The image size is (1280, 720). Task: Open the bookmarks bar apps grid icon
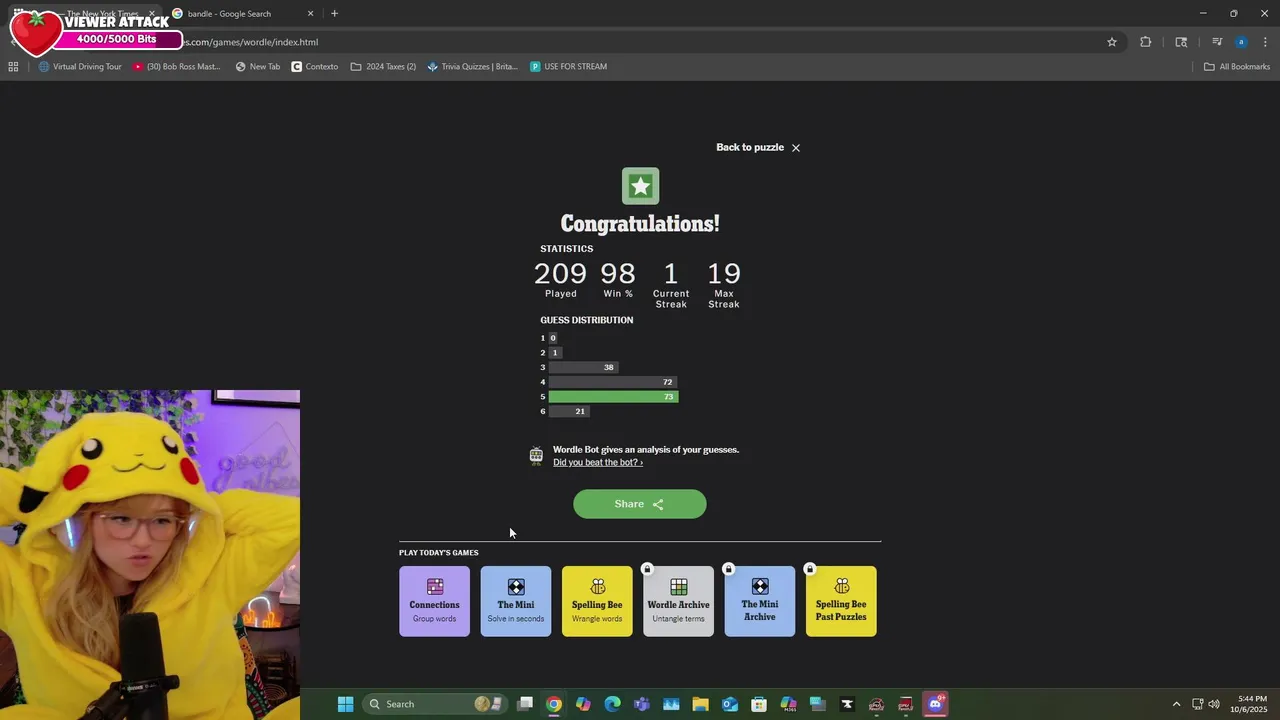tap(13, 67)
